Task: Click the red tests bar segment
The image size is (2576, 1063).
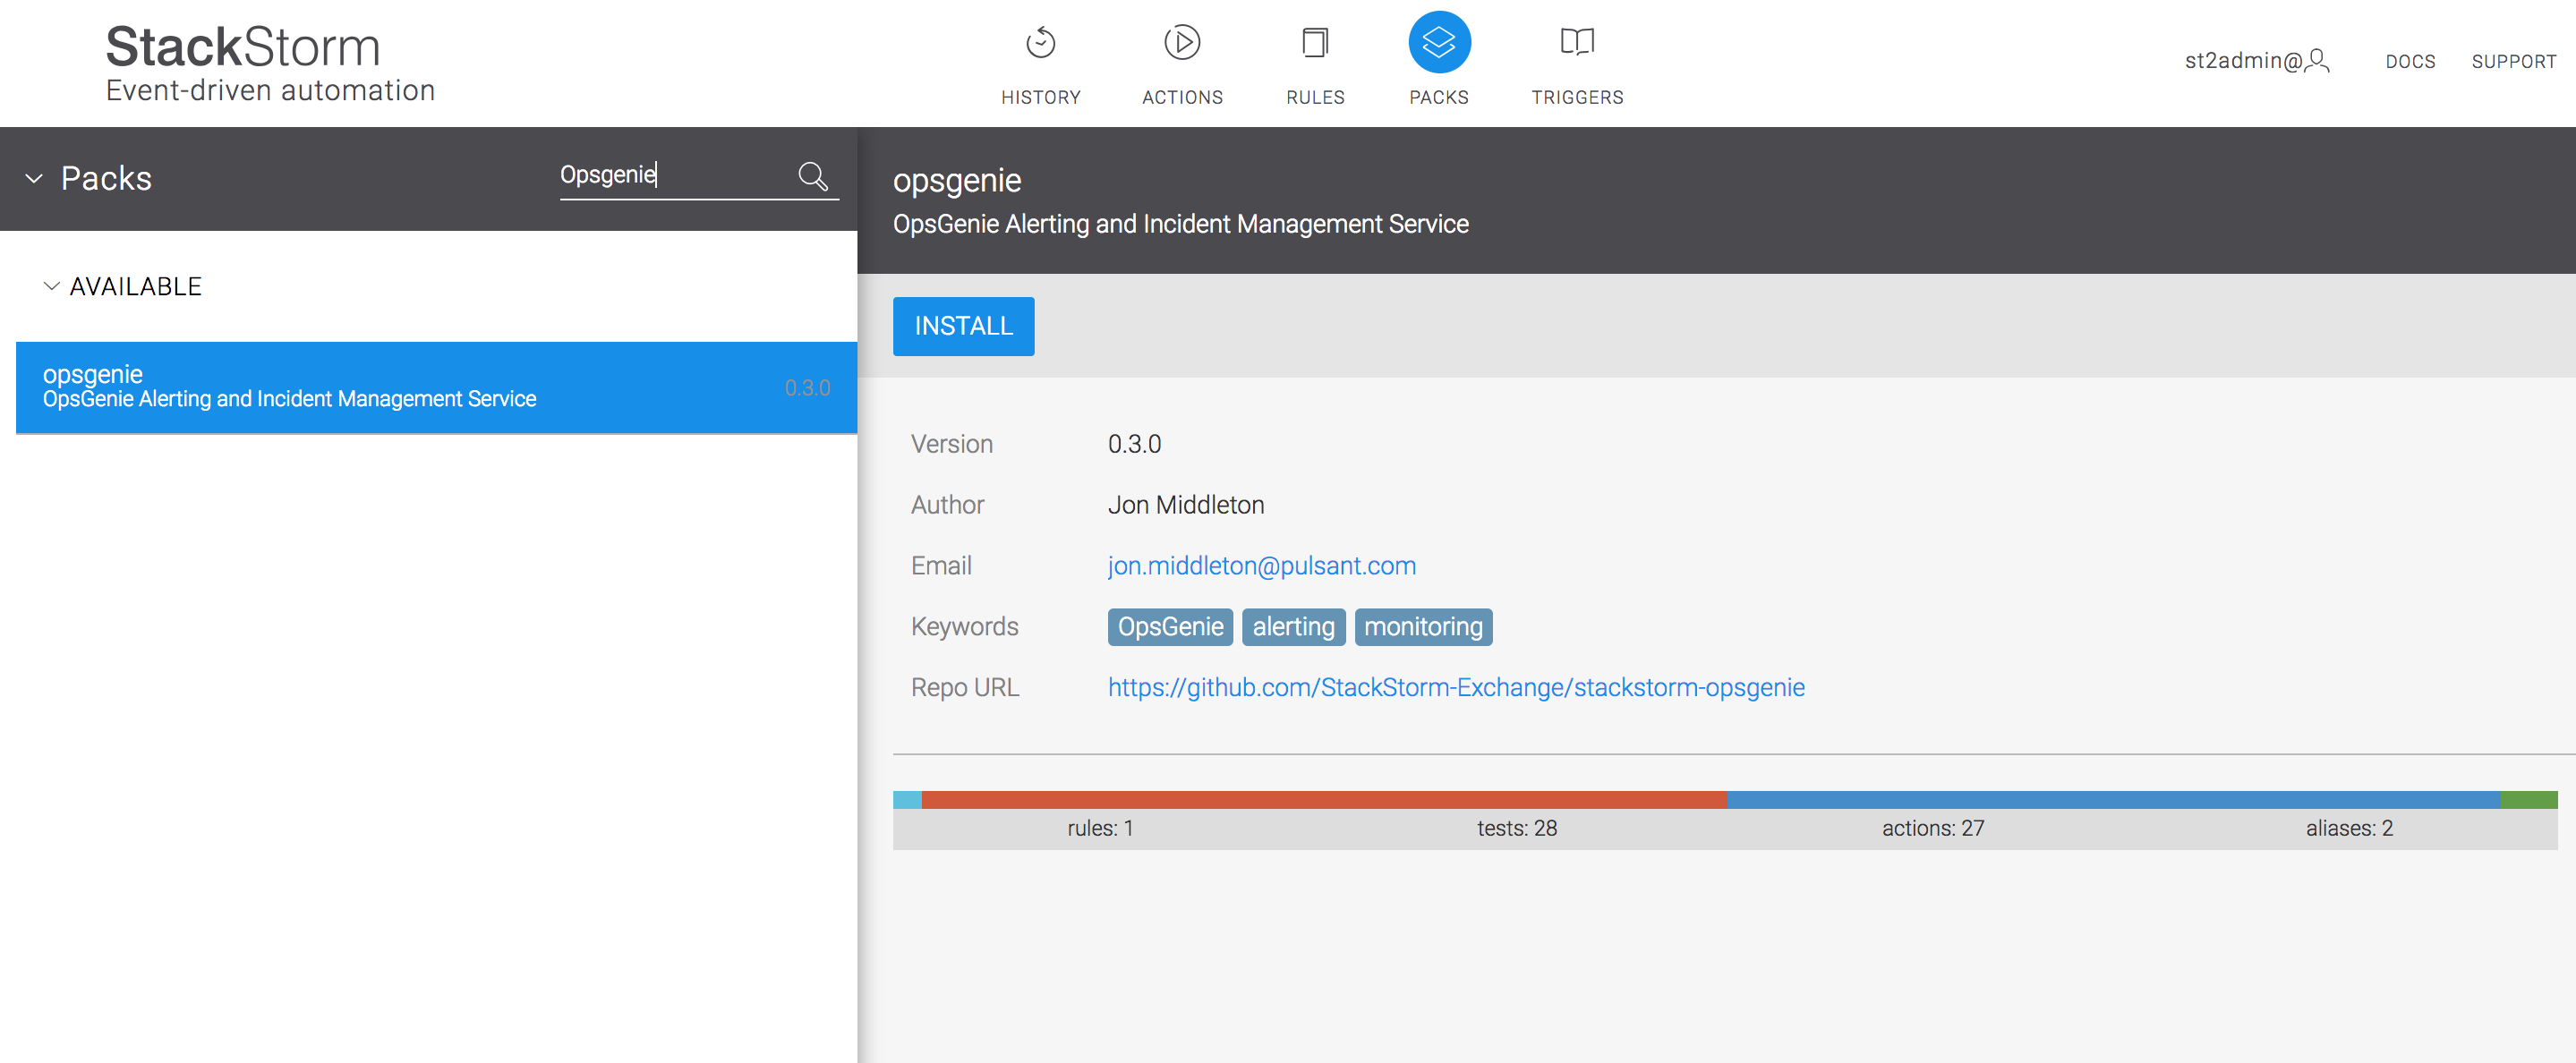Action: (x=1323, y=800)
